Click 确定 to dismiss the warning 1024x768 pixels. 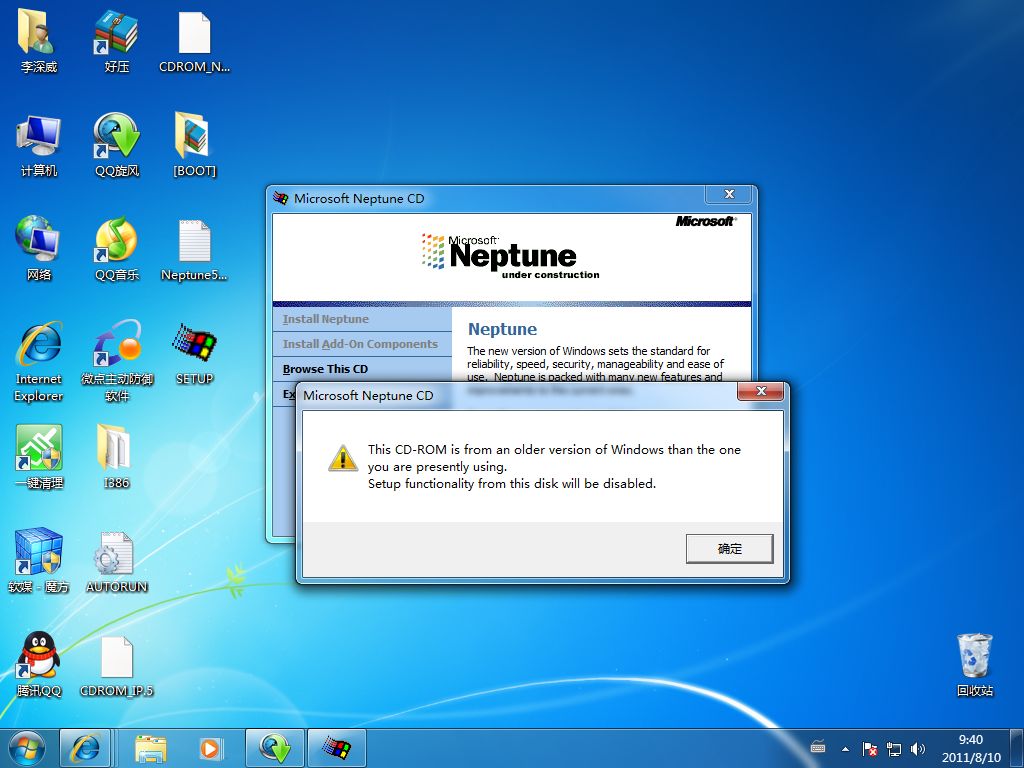(729, 549)
